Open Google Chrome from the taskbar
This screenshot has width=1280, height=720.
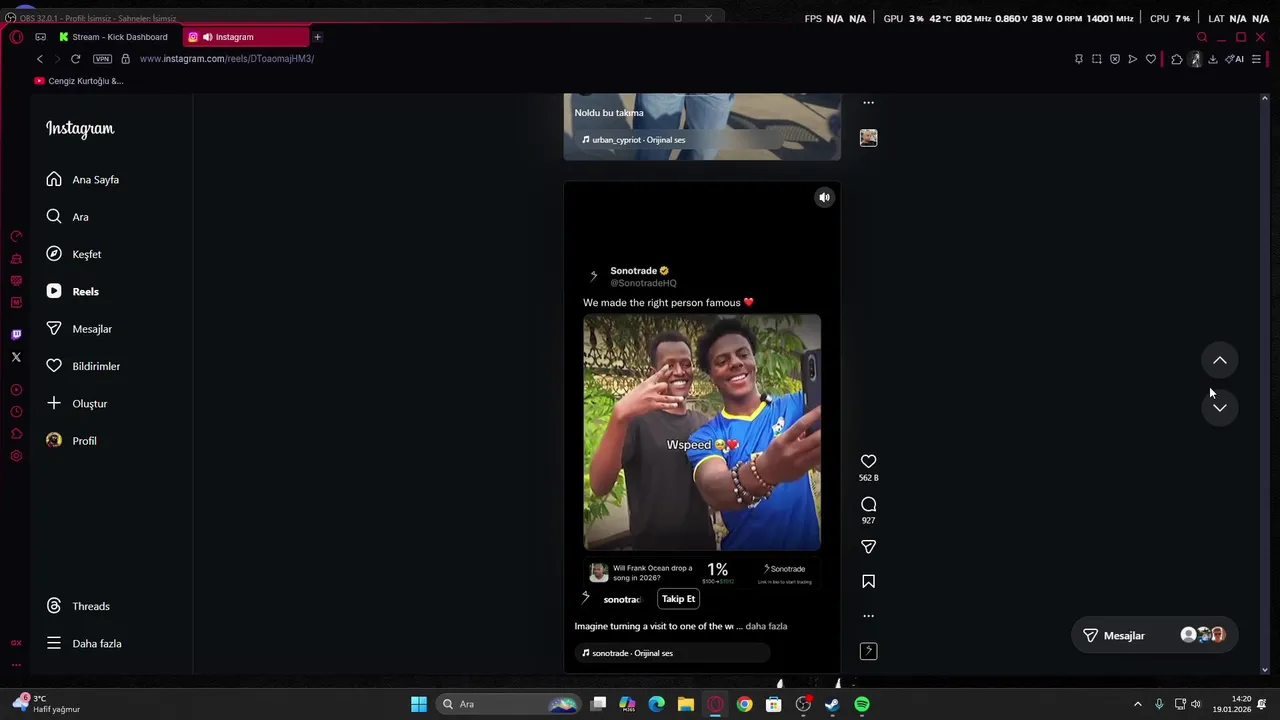pyautogui.click(x=744, y=704)
